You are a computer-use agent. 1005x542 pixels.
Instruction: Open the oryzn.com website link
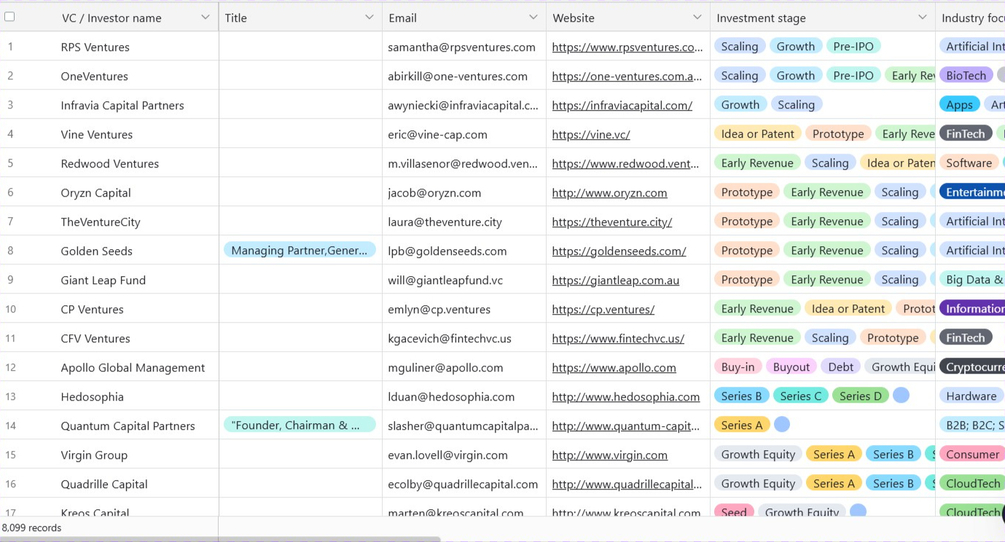click(609, 193)
